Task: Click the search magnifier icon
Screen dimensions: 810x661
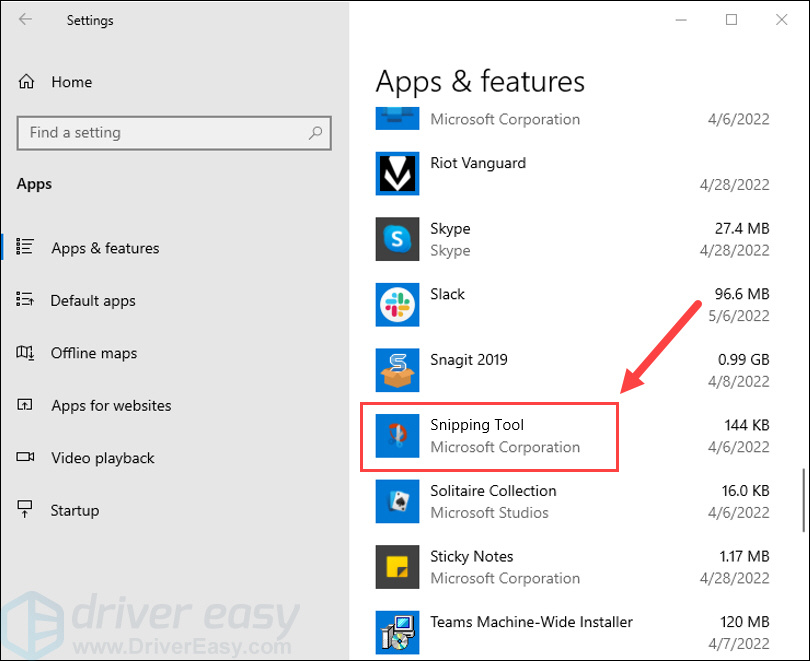Action: (315, 133)
